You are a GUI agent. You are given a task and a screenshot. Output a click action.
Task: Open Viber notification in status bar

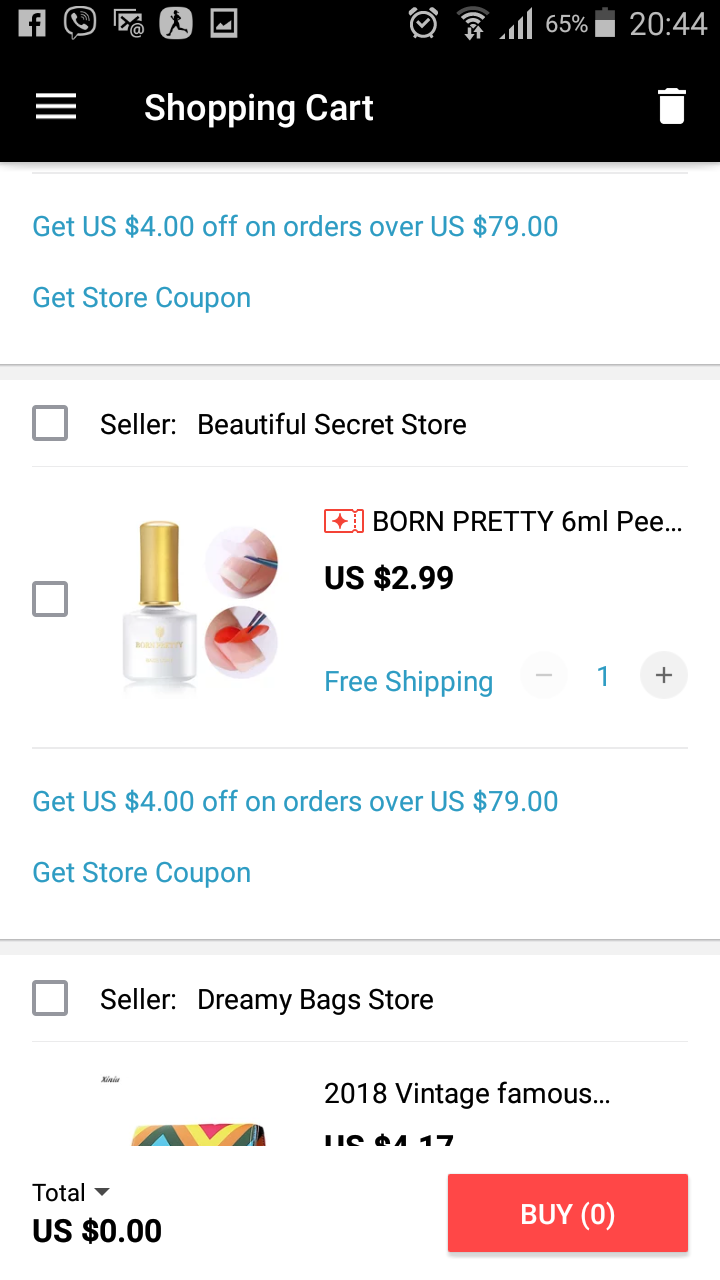pyautogui.click(x=79, y=23)
